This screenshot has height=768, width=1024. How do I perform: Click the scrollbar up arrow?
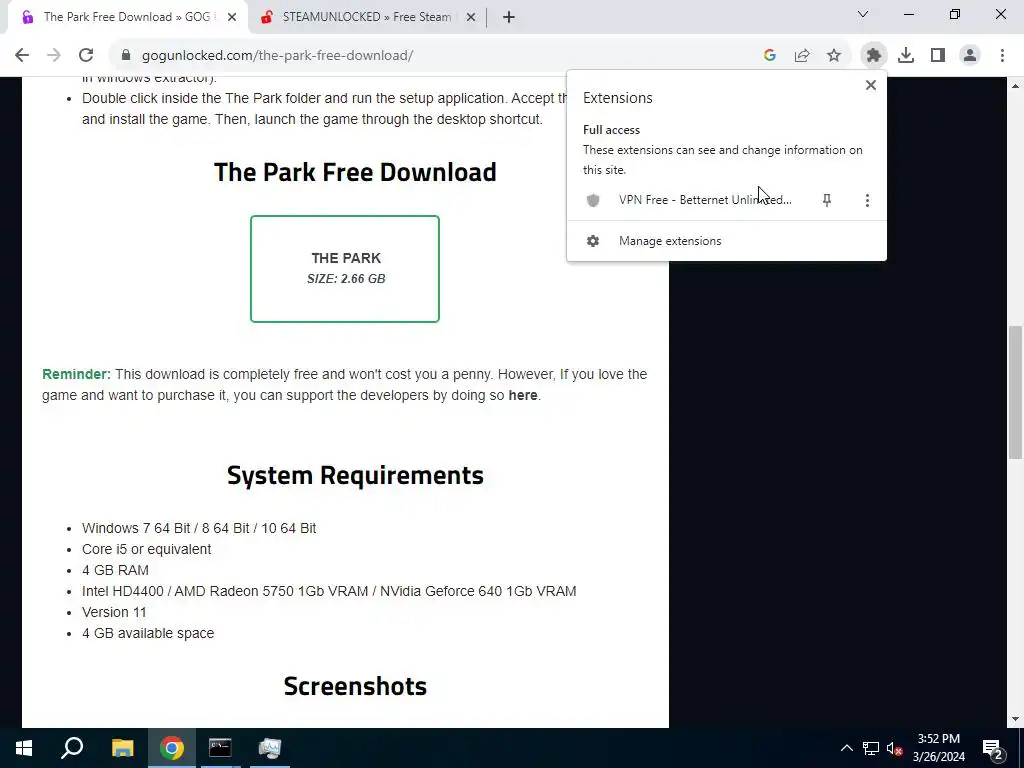pyautogui.click(x=1015, y=86)
